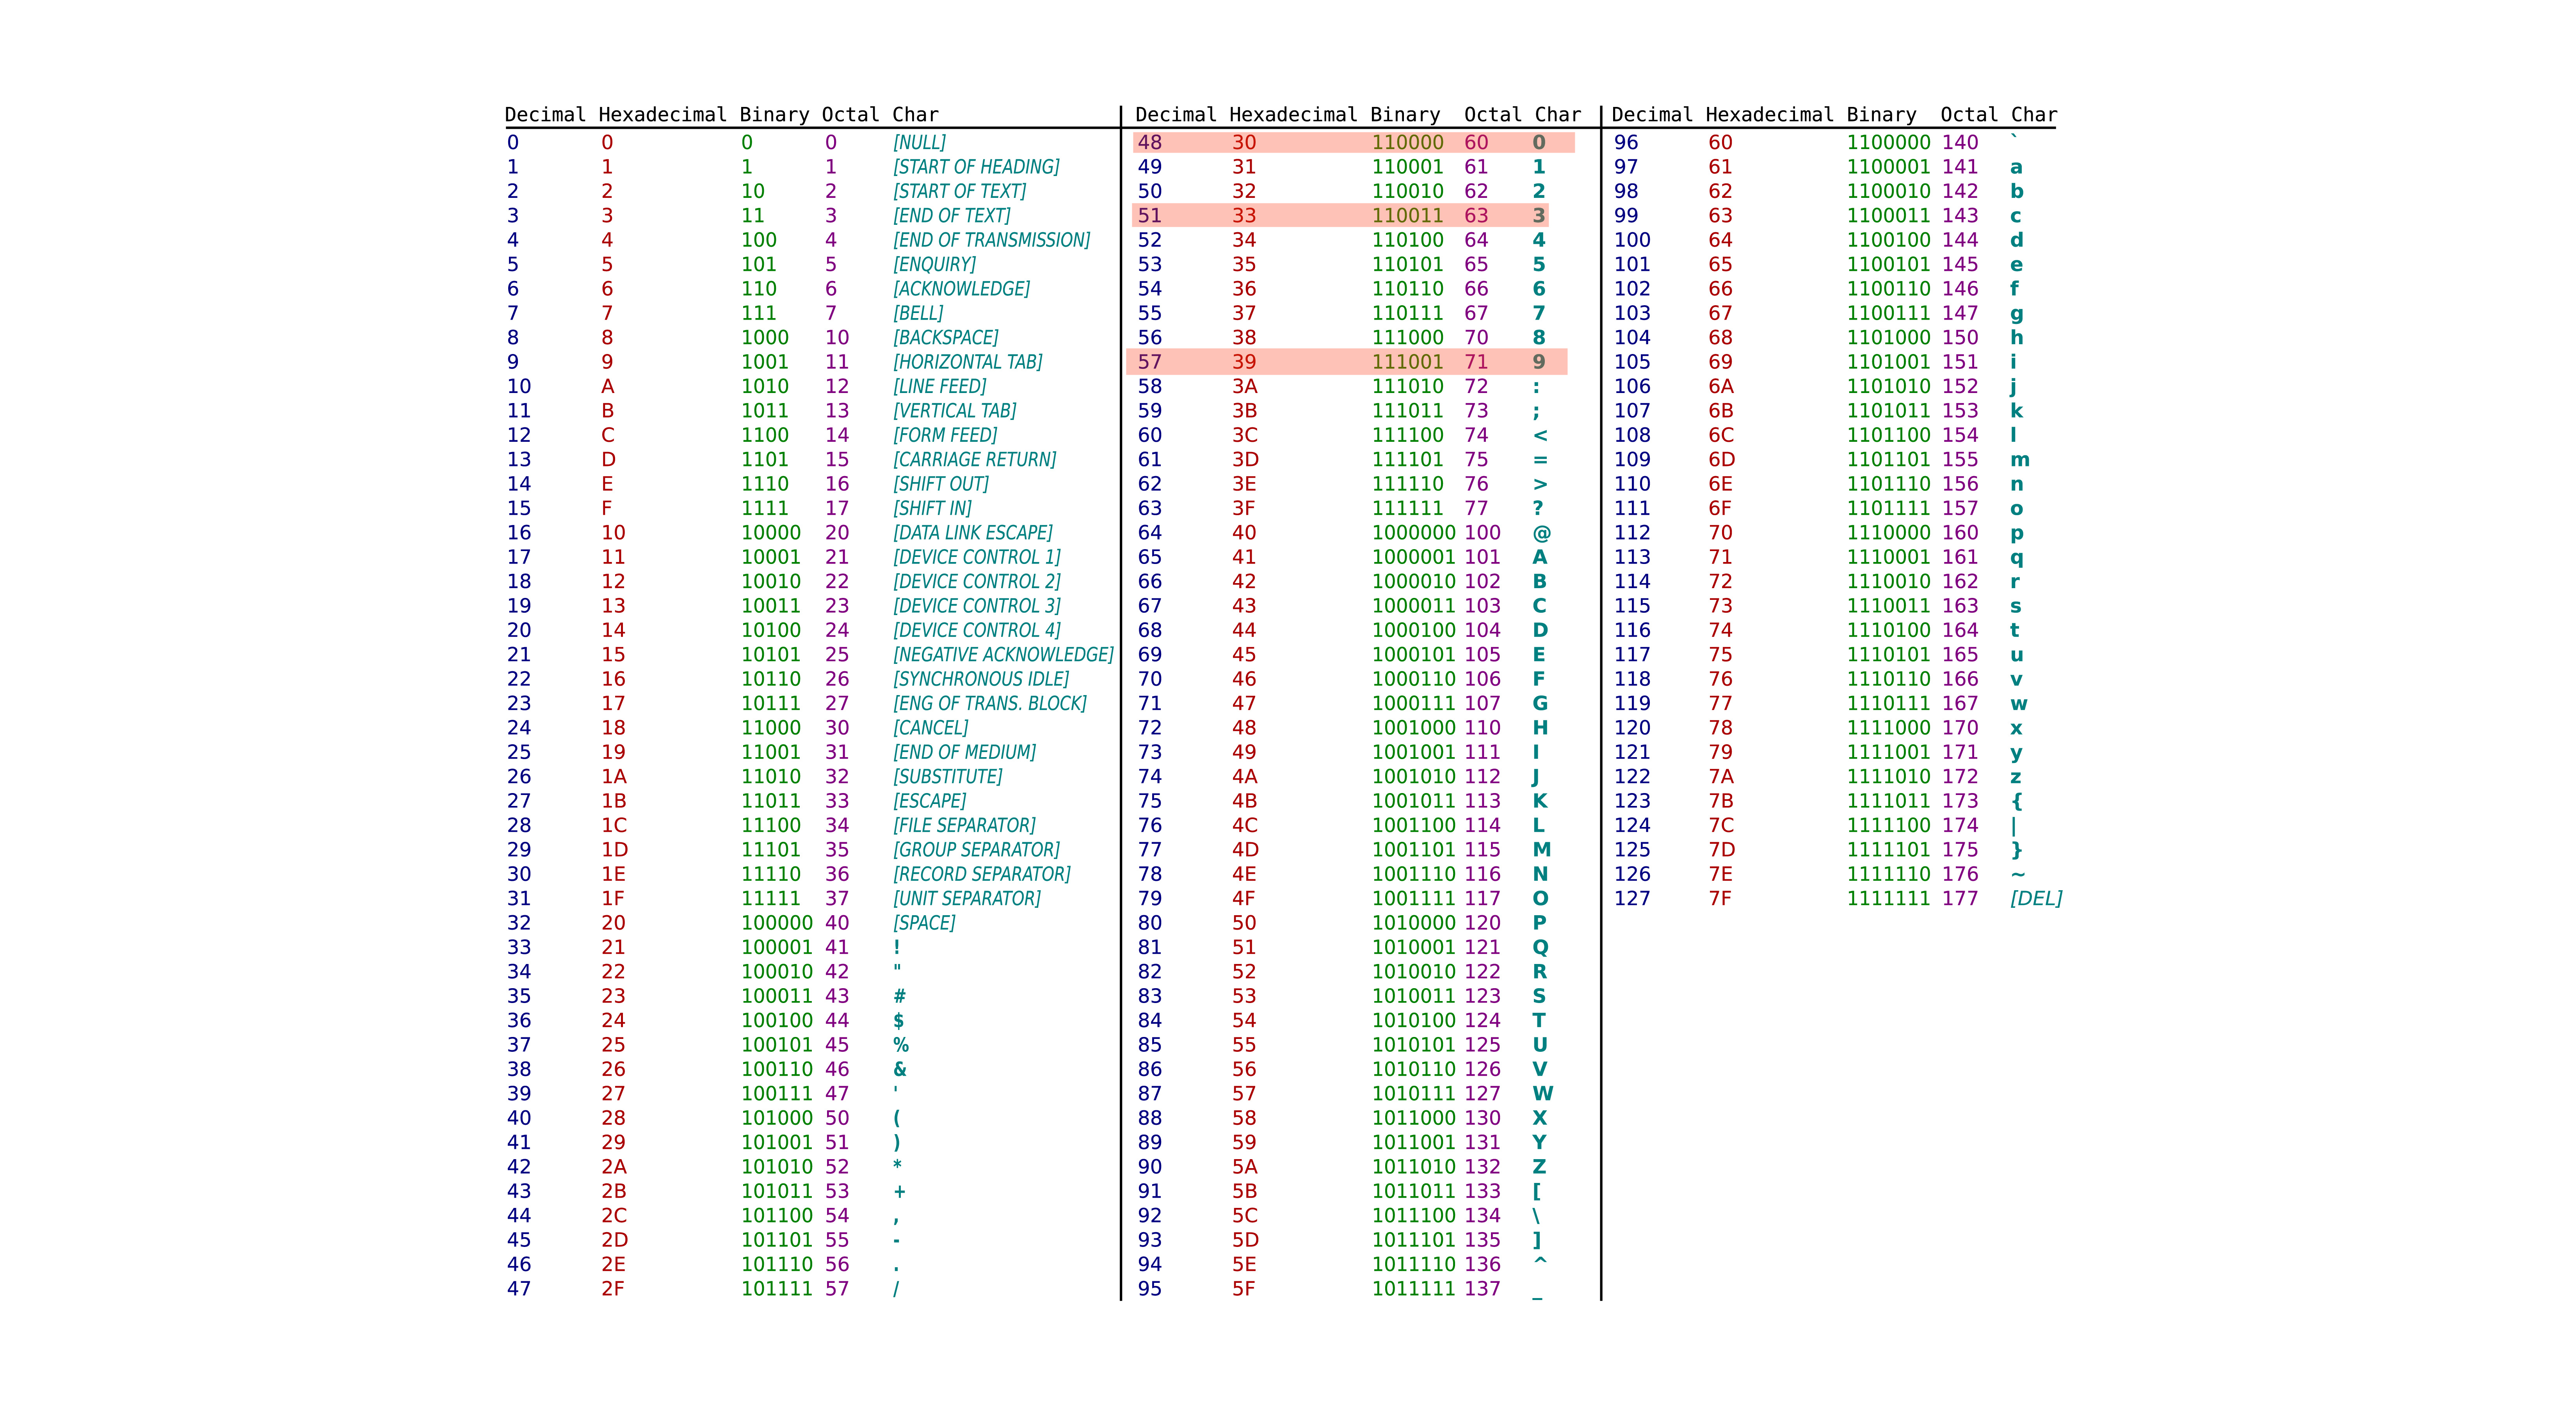
Task: Click the third table's Octal header
Action: pyautogui.click(x=1969, y=115)
